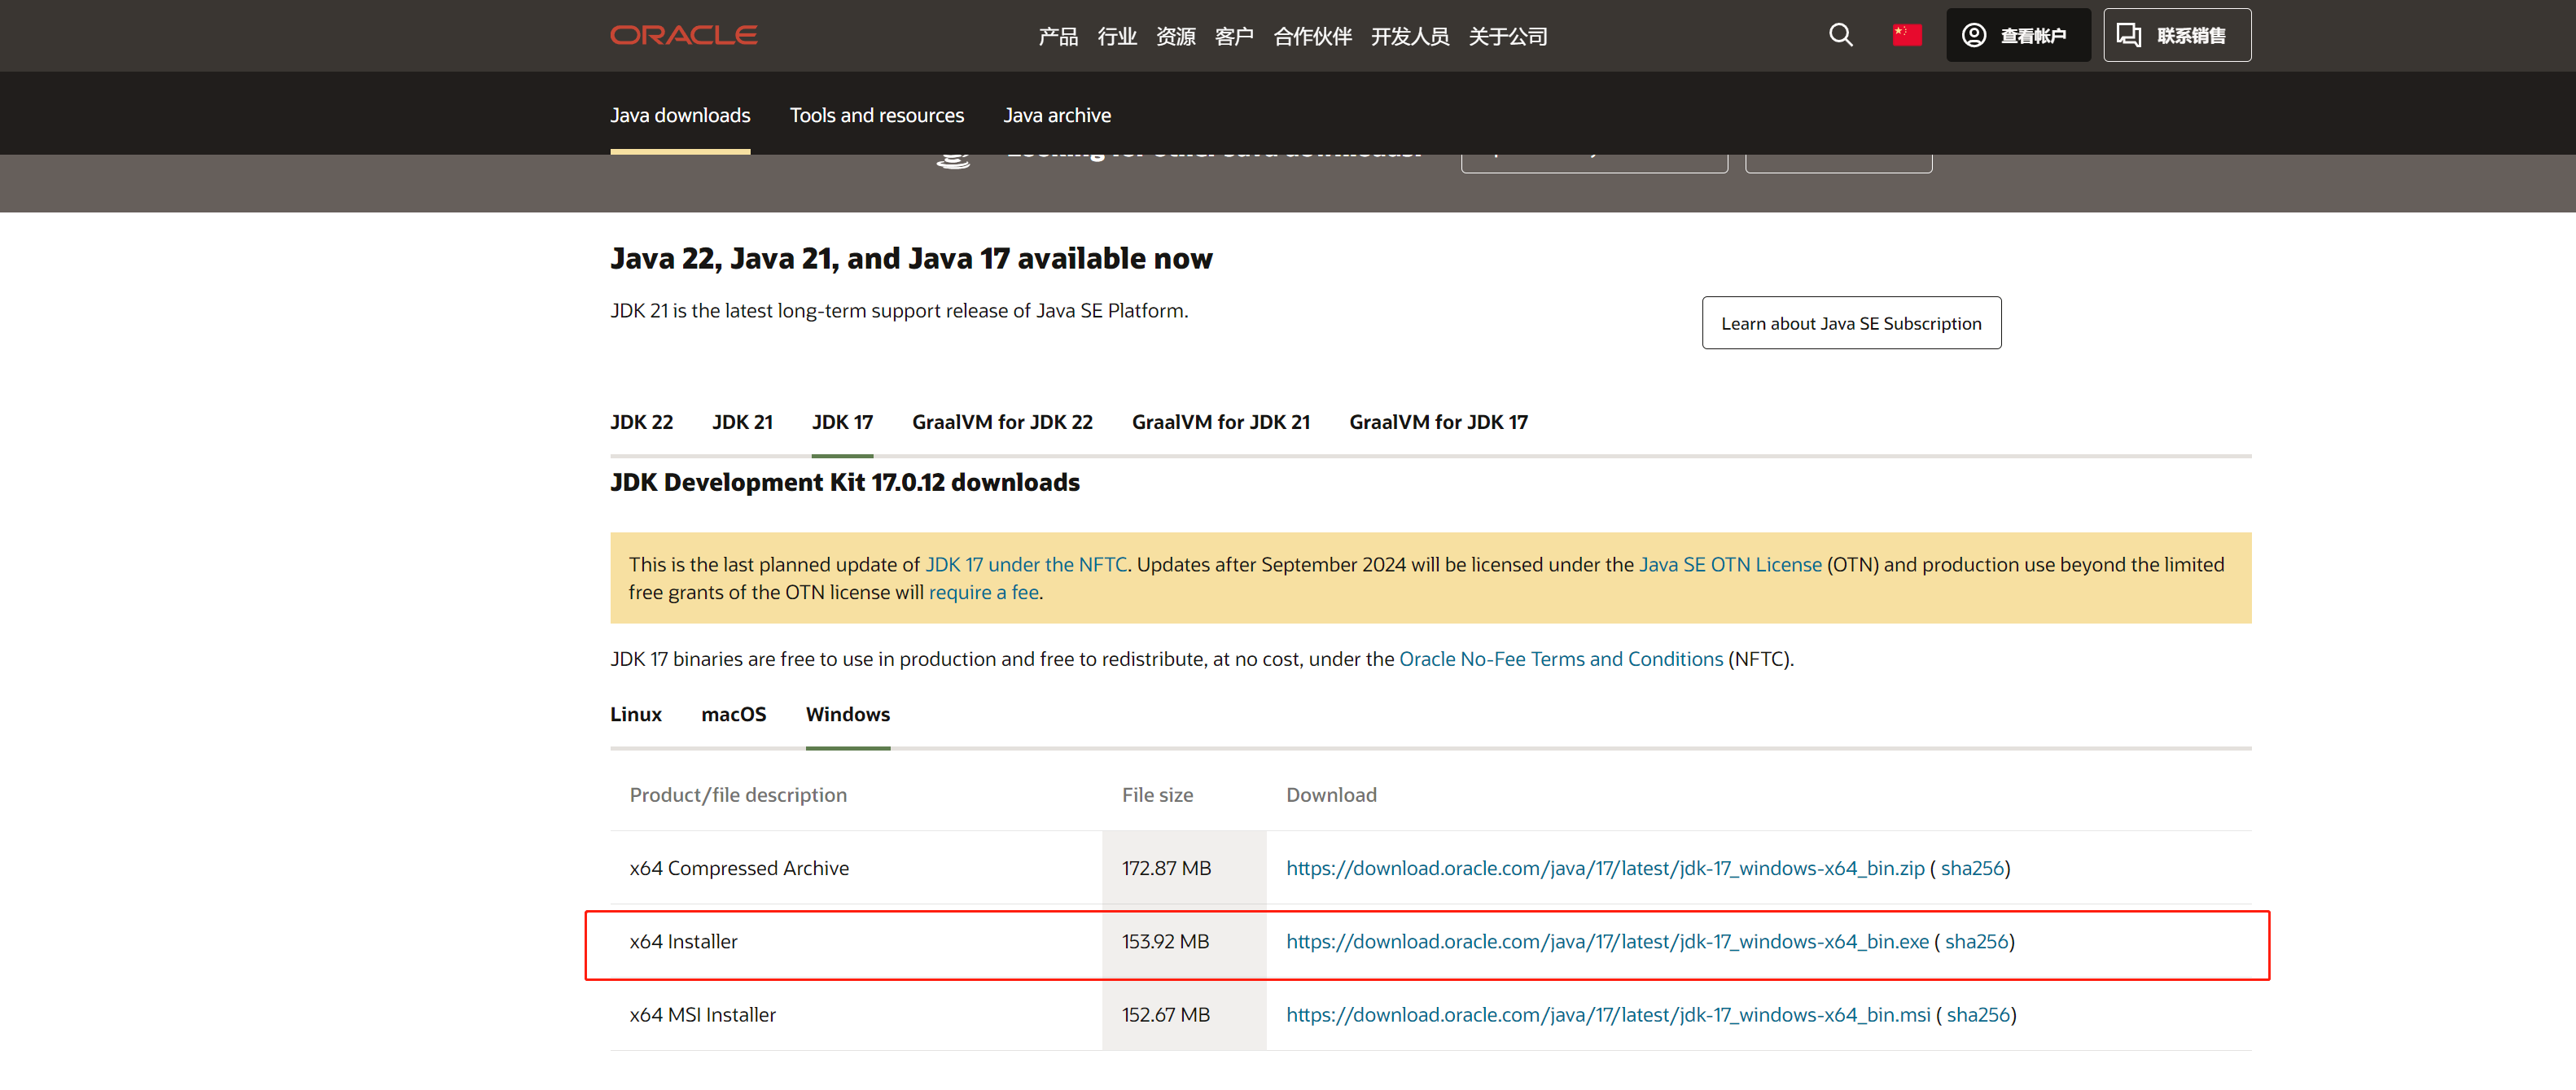Viewport: 2576px width, 1090px height.
Task: Open JDK 17 under the NFTC link
Action: click(x=1026, y=564)
